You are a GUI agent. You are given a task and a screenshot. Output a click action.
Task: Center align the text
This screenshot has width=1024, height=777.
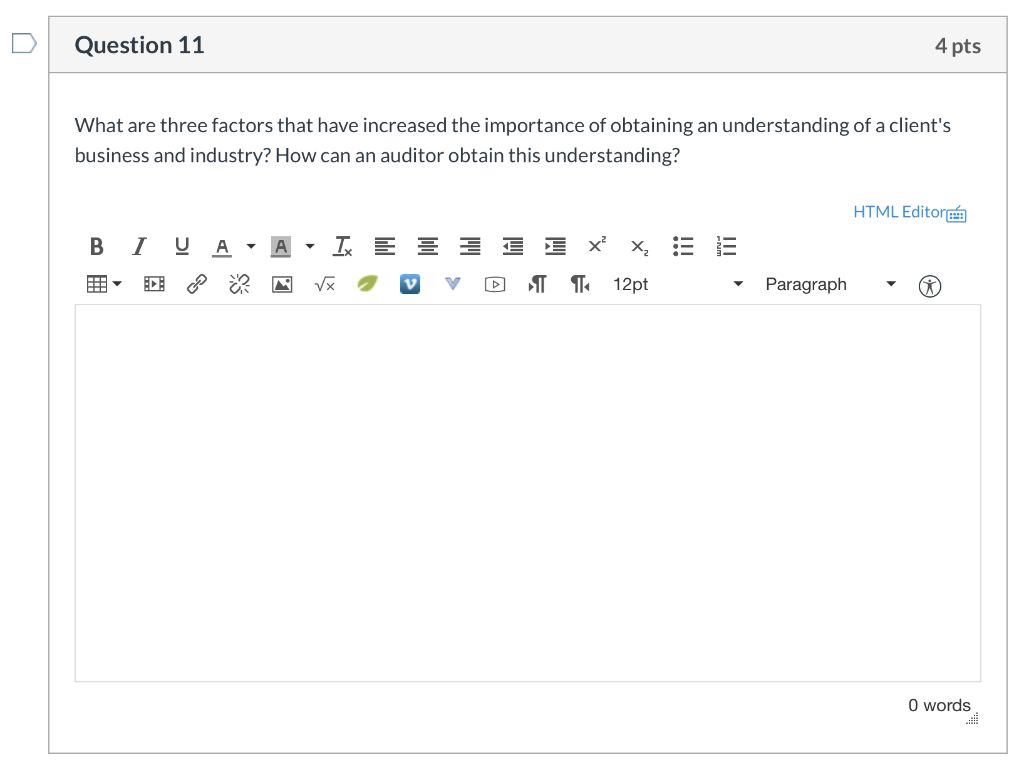coord(428,246)
